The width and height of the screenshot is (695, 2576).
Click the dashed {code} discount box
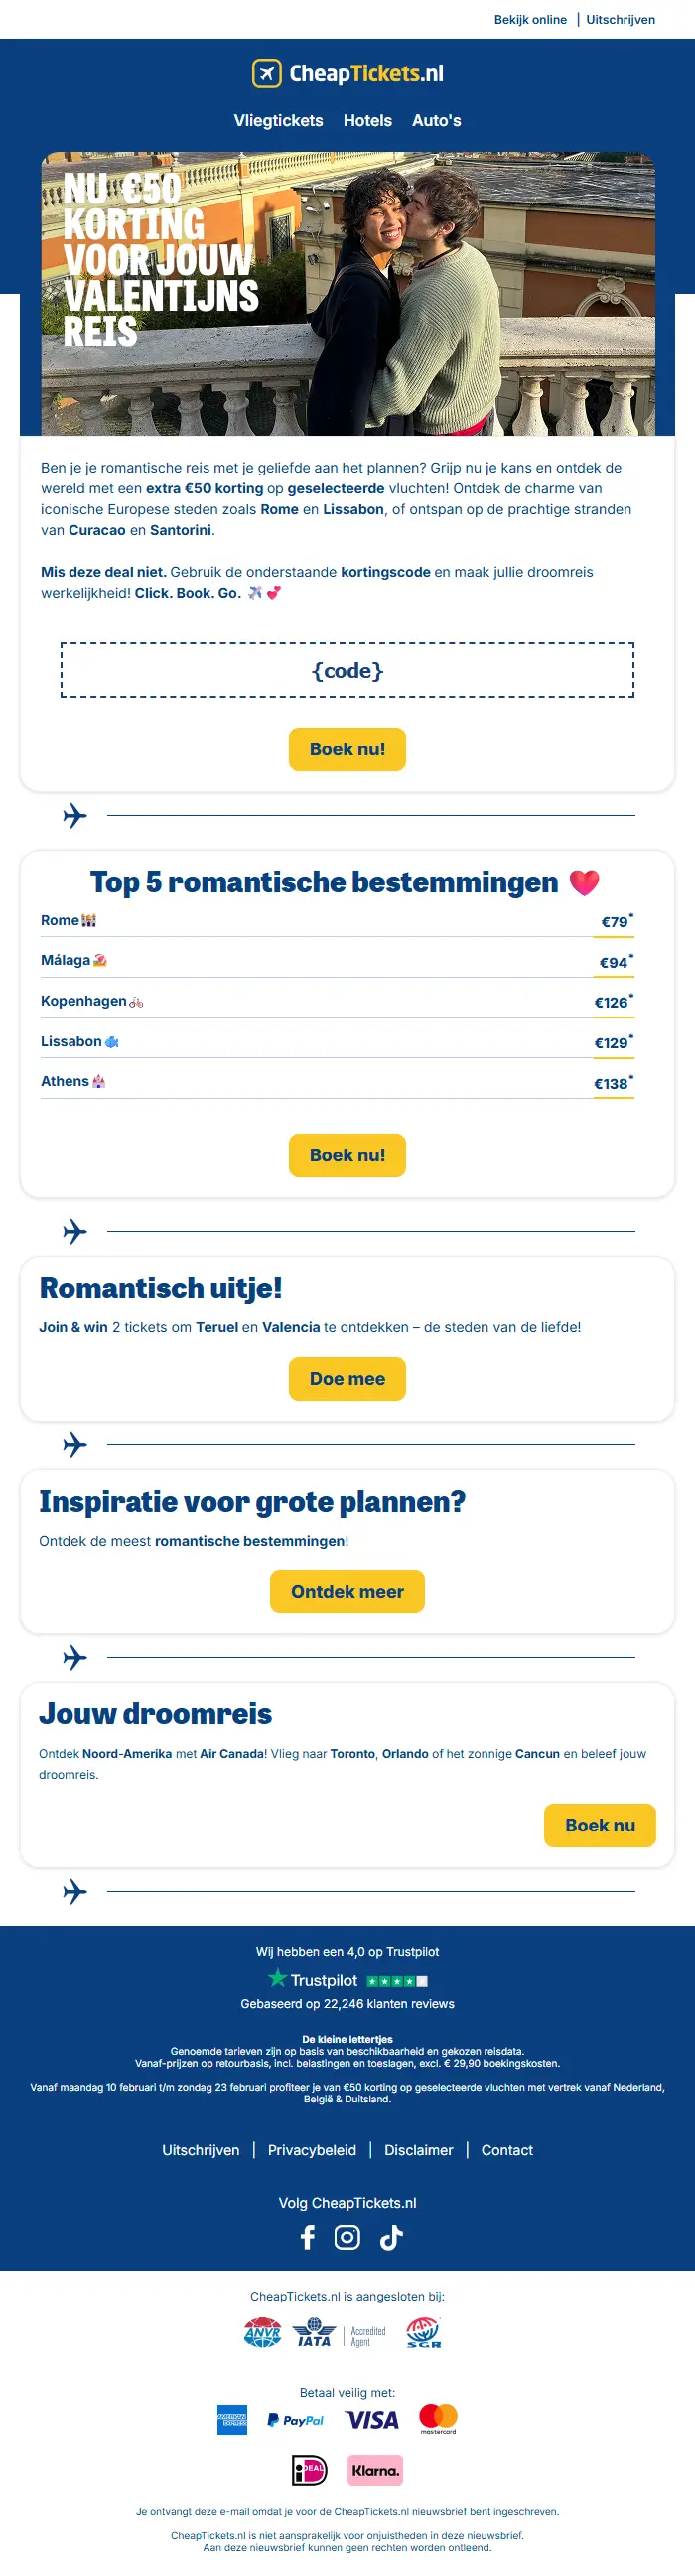(347, 670)
